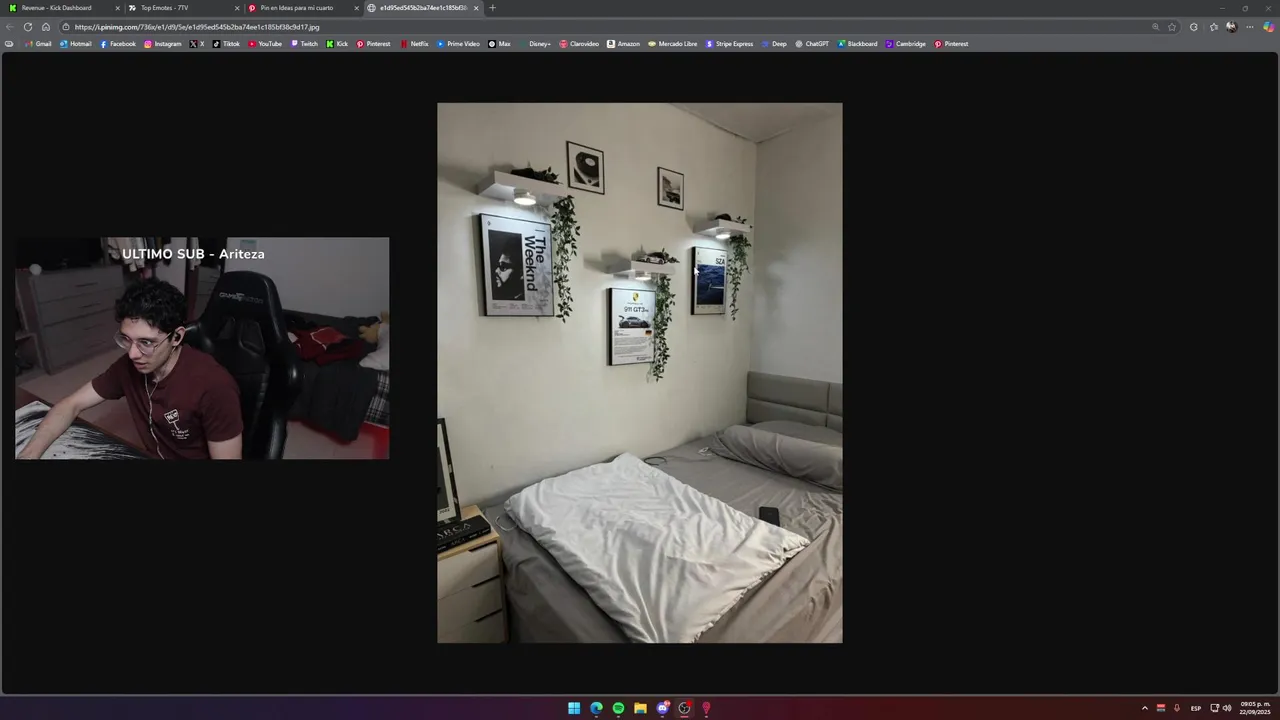1280x720 pixels.
Task: Click the leftmost bookmarks bar icon
Action: coord(9,44)
